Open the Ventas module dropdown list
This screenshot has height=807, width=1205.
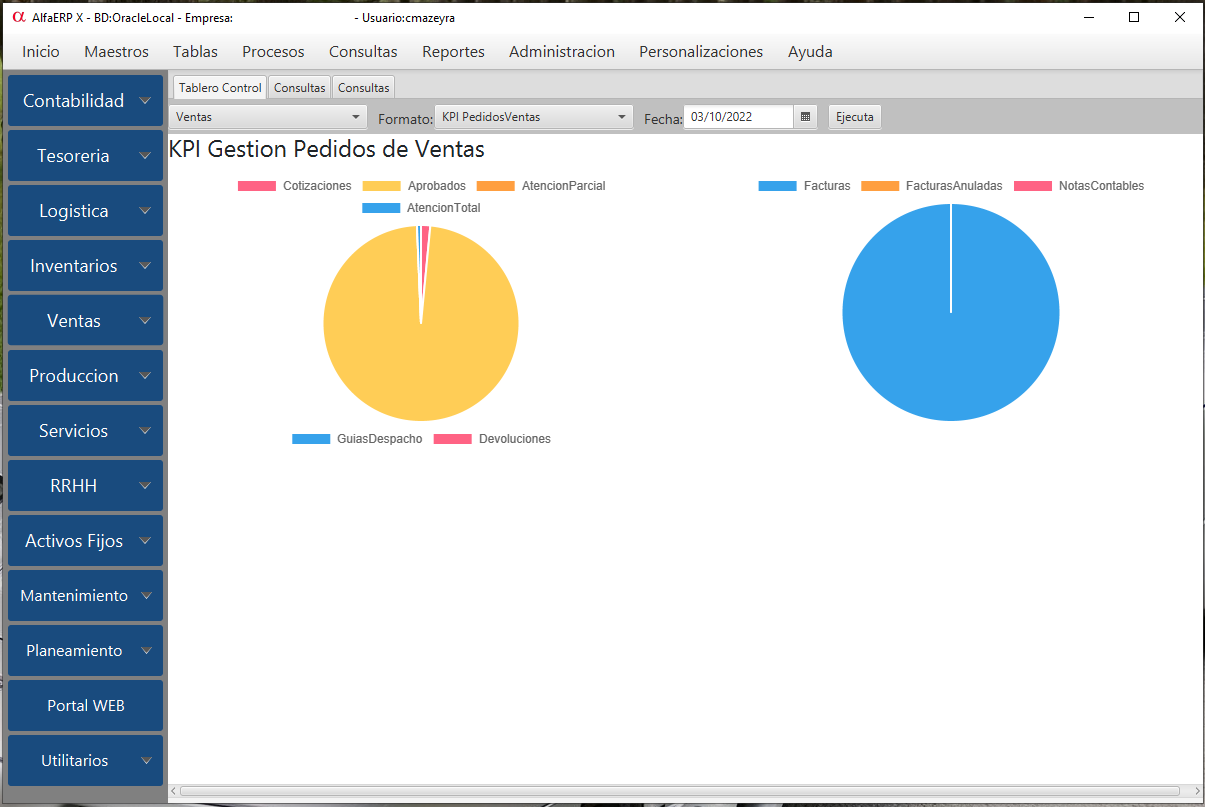[x=267, y=117]
